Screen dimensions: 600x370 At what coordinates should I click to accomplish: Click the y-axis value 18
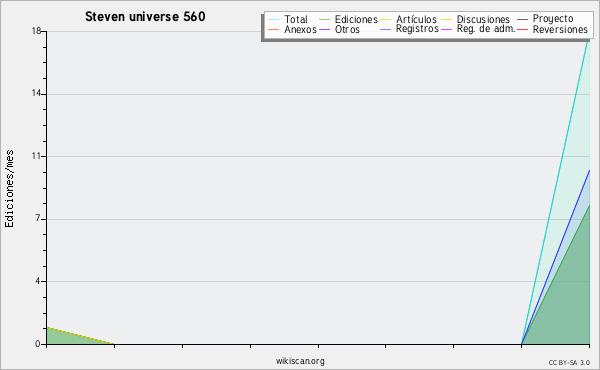pyautogui.click(x=36, y=31)
